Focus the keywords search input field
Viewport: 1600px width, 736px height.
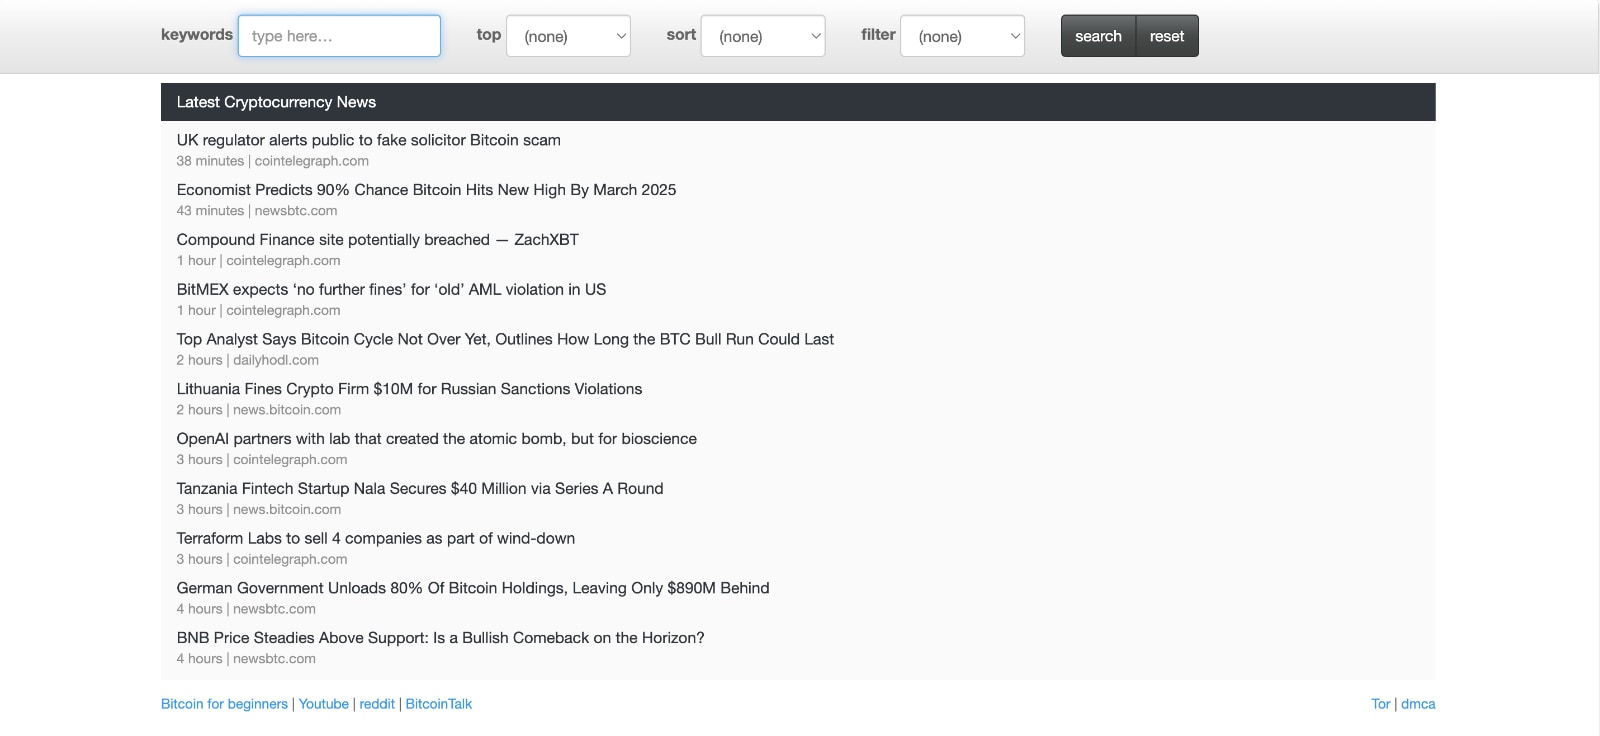click(339, 36)
